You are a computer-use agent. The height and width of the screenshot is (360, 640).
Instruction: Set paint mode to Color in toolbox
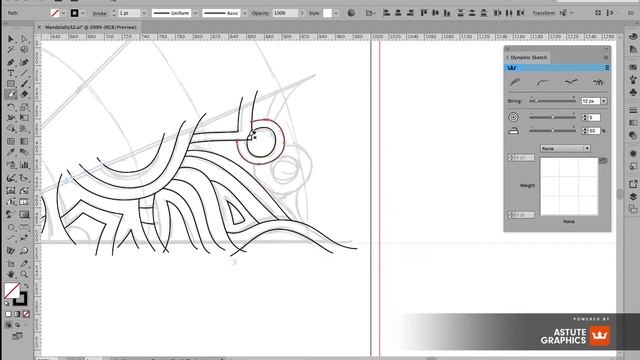pyautogui.click(x=8, y=314)
